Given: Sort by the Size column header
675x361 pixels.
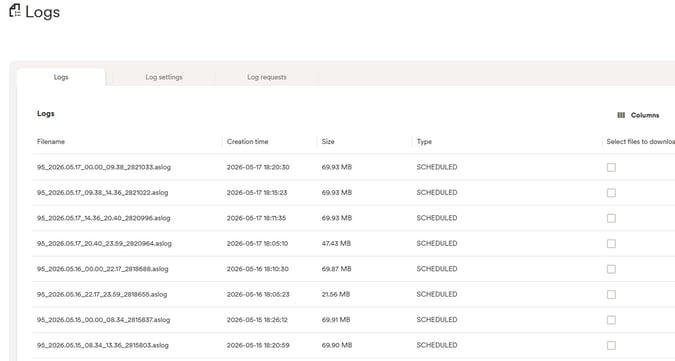Looking at the screenshot, I should click(x=328, y=142).
